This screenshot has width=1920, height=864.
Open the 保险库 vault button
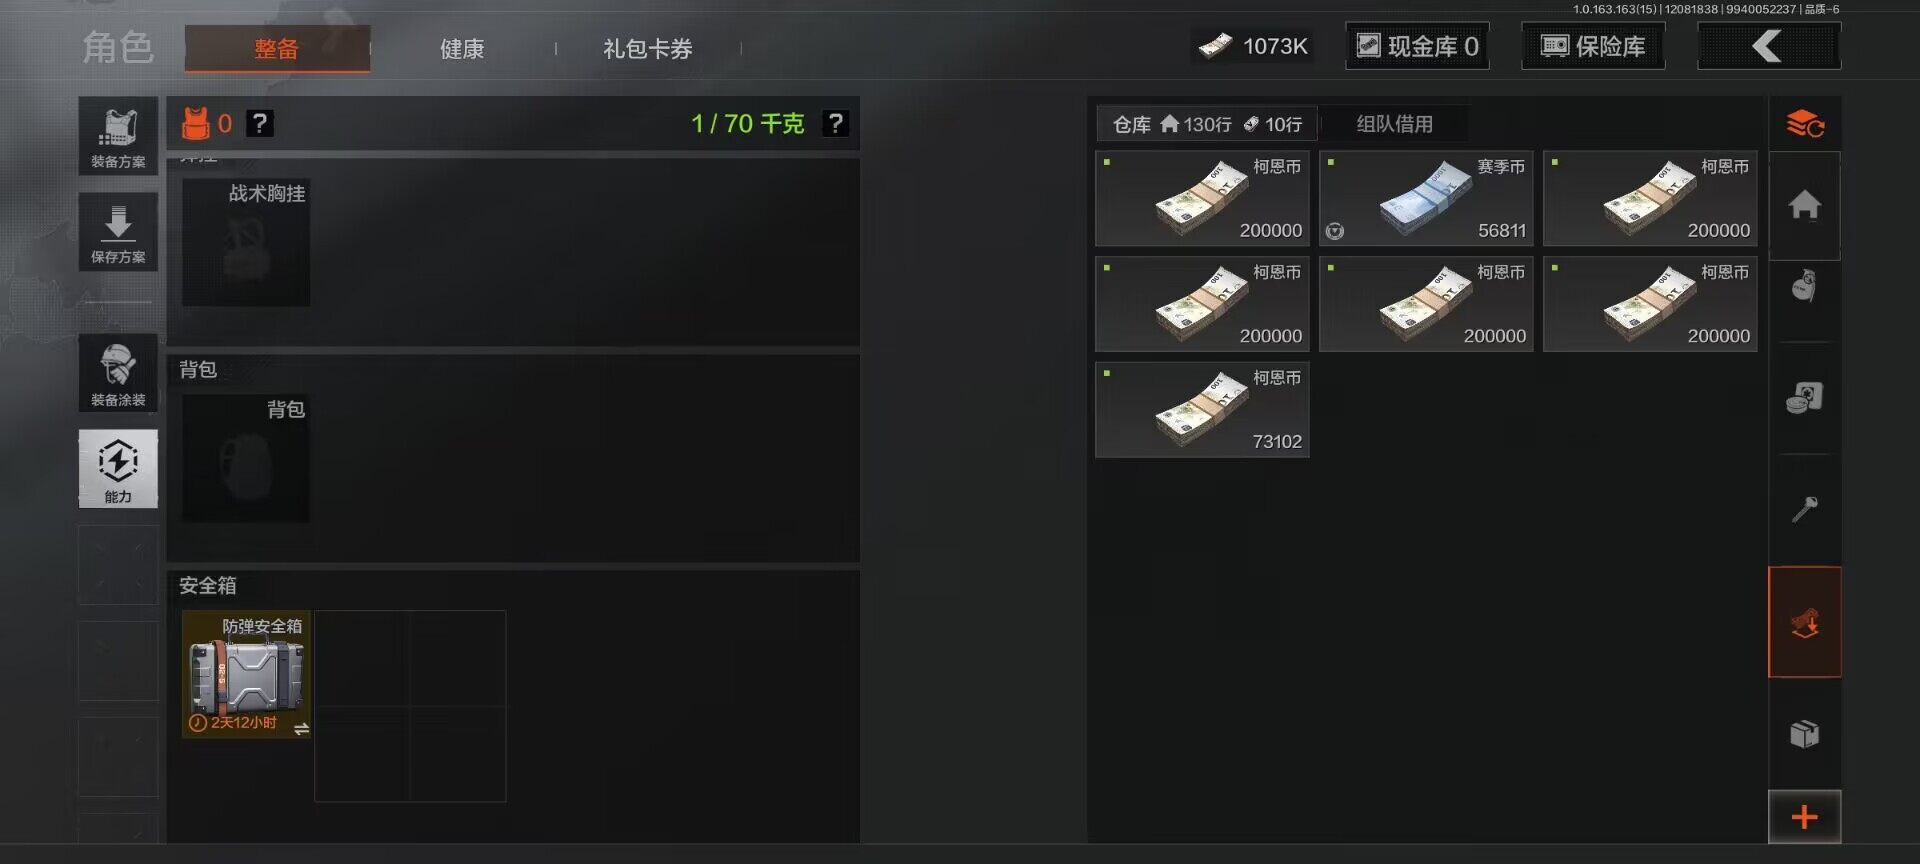tap(1593, 46)
